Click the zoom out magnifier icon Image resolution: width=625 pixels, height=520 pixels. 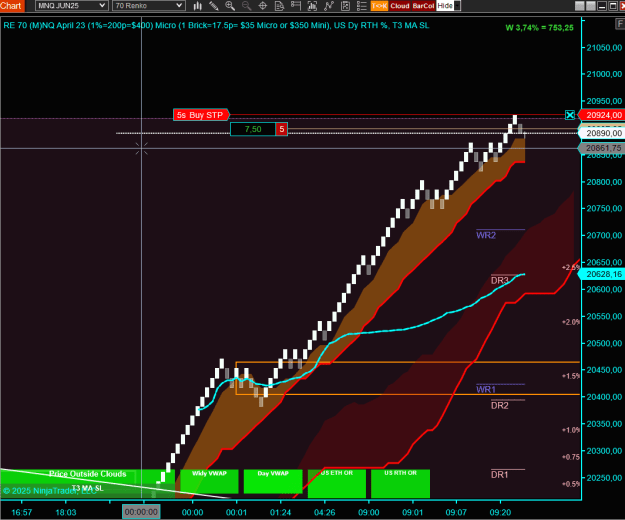coord(246,6)
